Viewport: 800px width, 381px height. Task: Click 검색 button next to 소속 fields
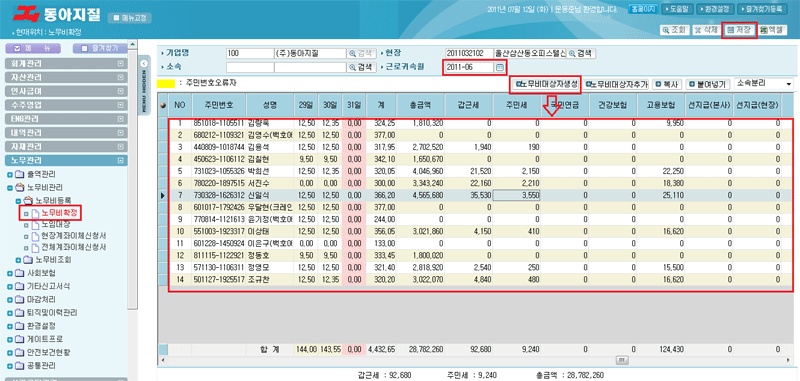tap(360, 67)
